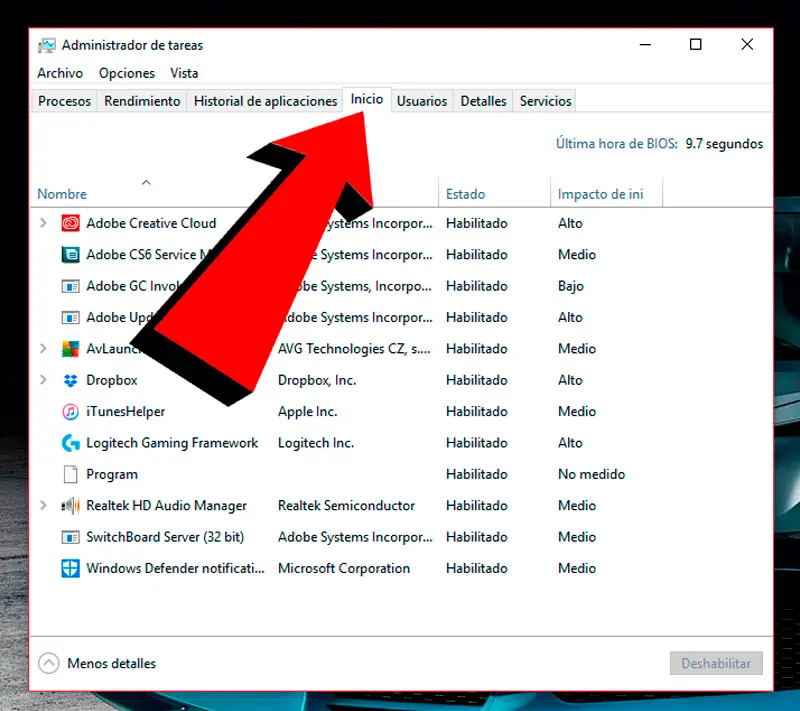Click the Dropbox, Inc. publisher cell
Screen dimensions: 800x711
coord(317,380)
